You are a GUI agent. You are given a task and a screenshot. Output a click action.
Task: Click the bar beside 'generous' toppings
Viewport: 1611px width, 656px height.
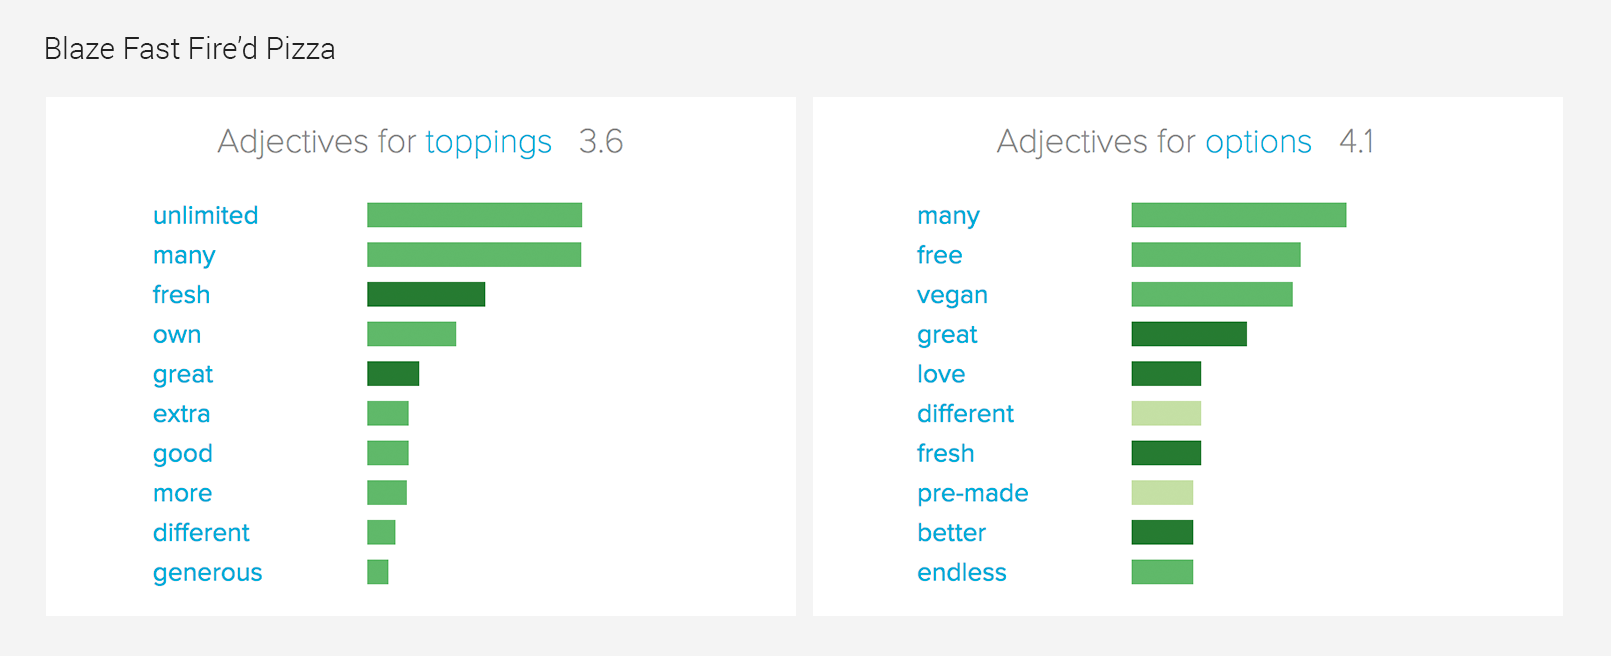tap(378, 572)
